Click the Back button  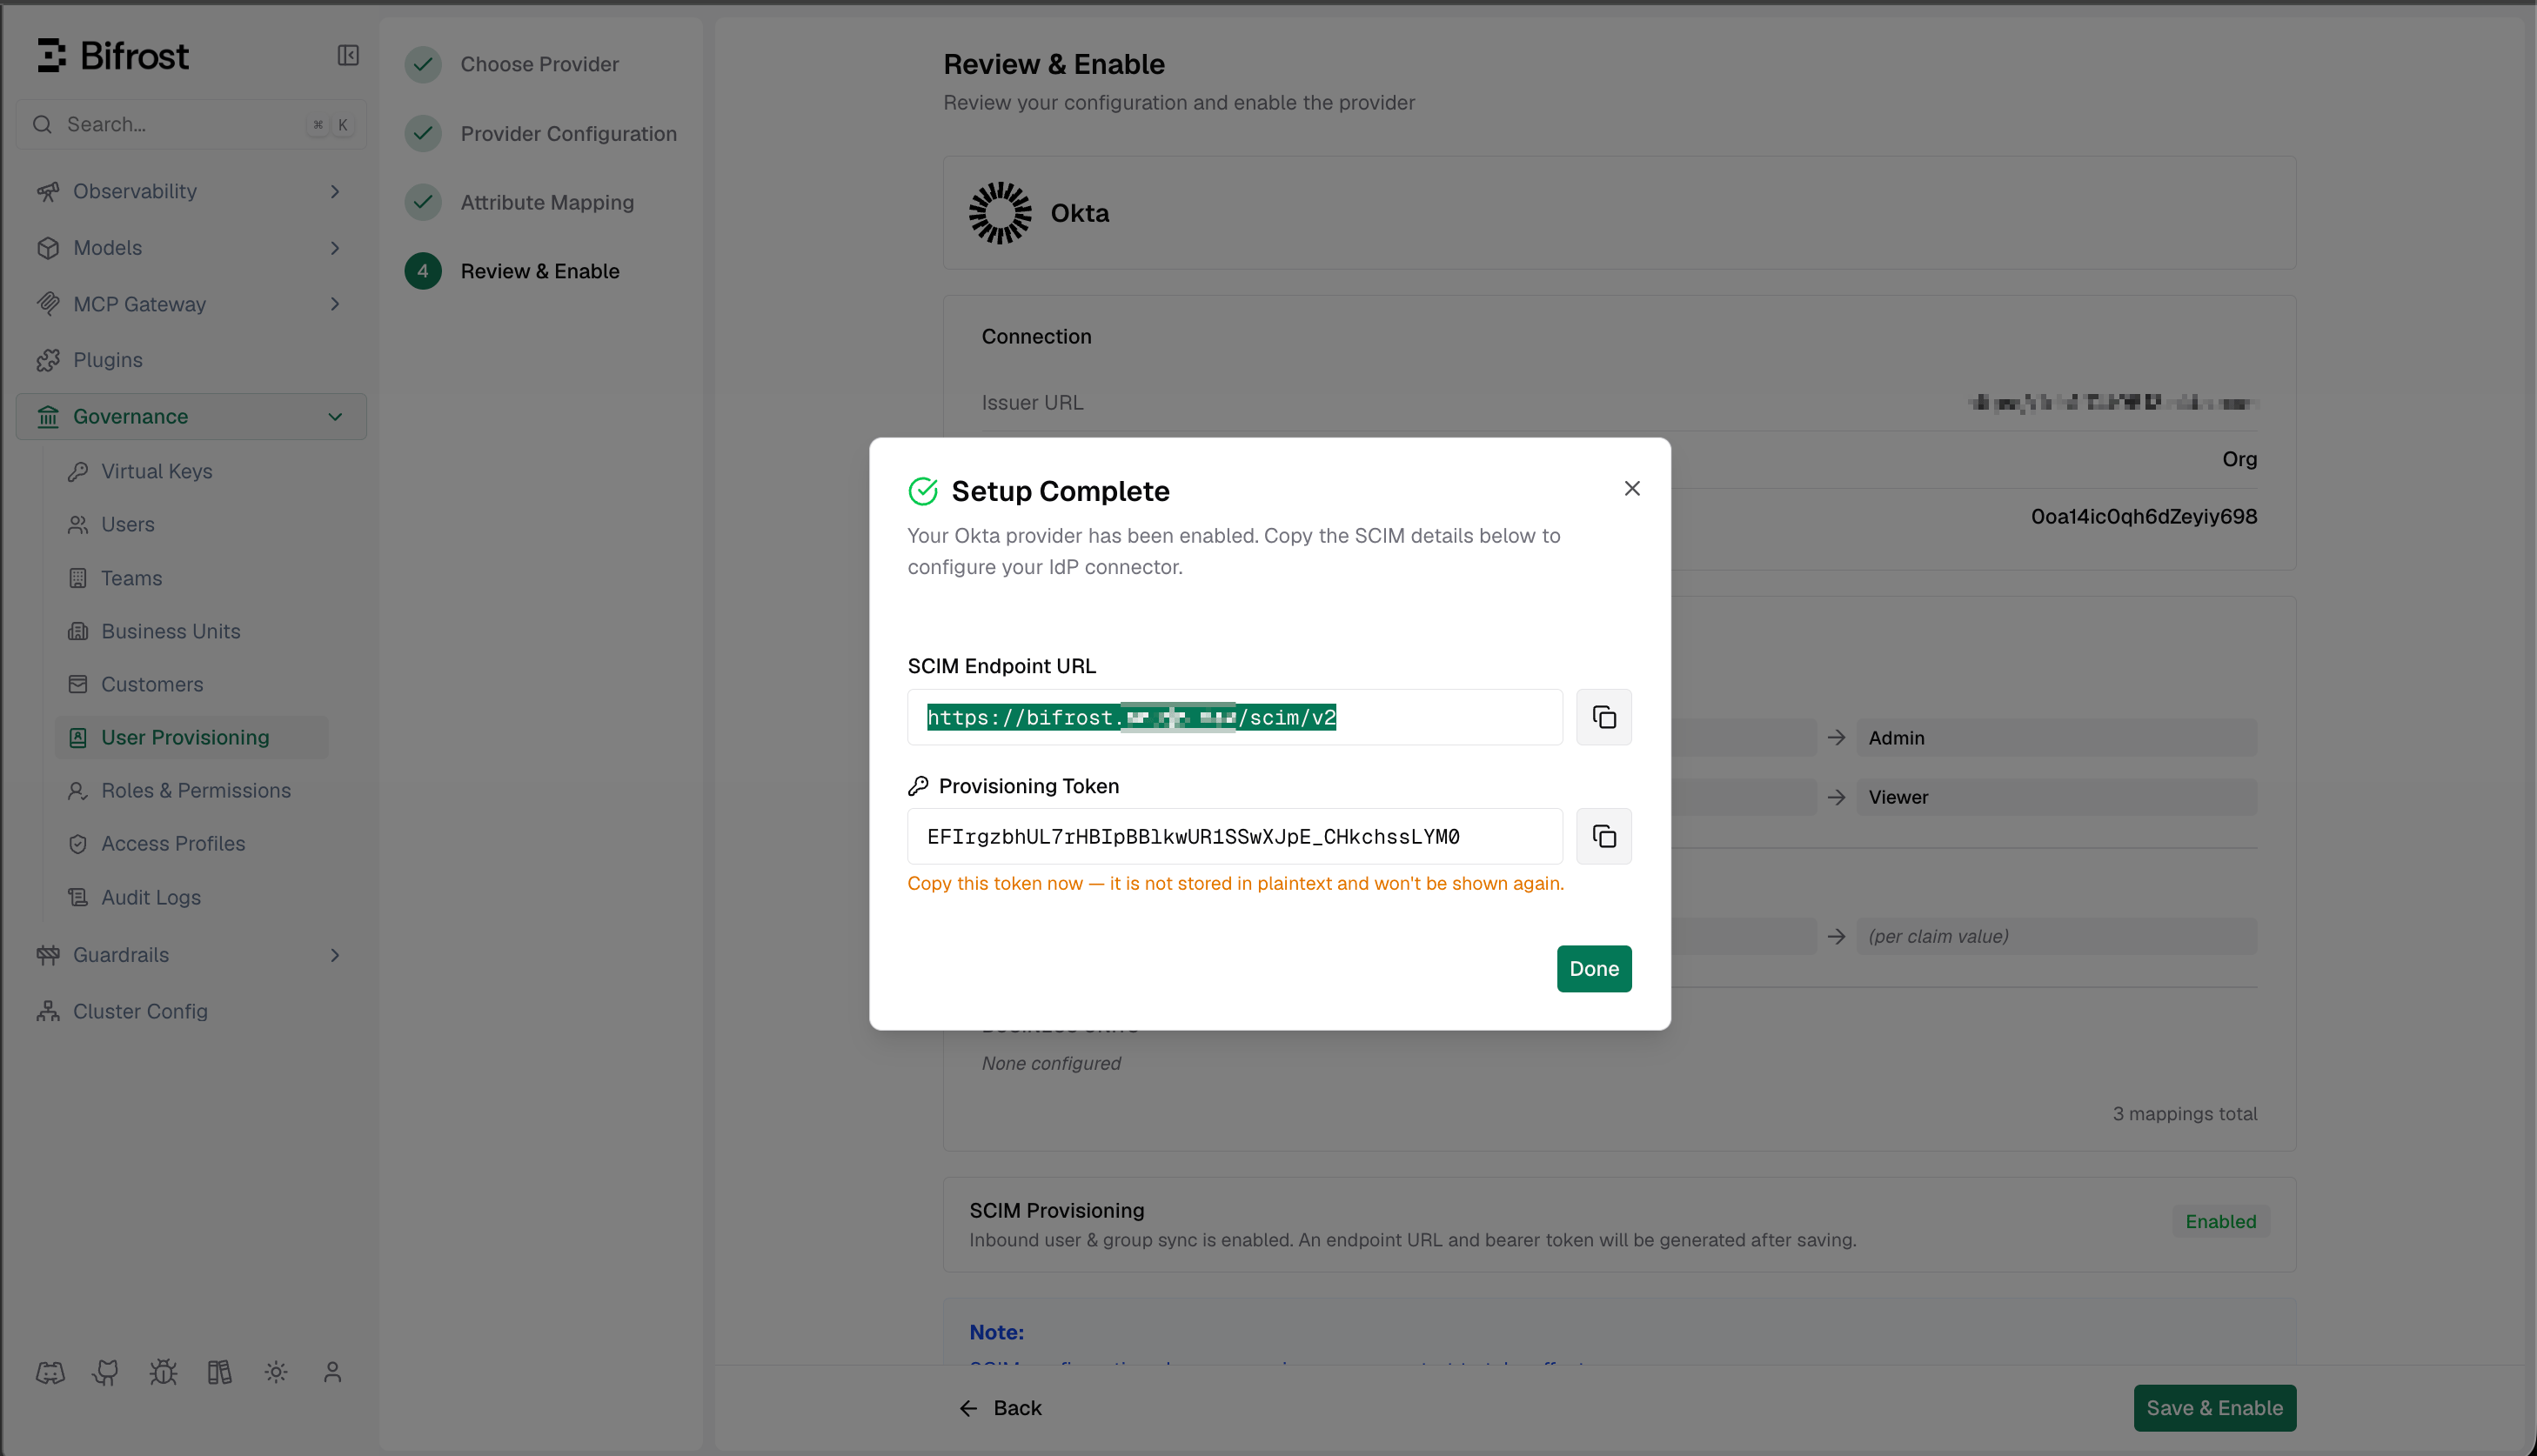click(1000, 1408)
